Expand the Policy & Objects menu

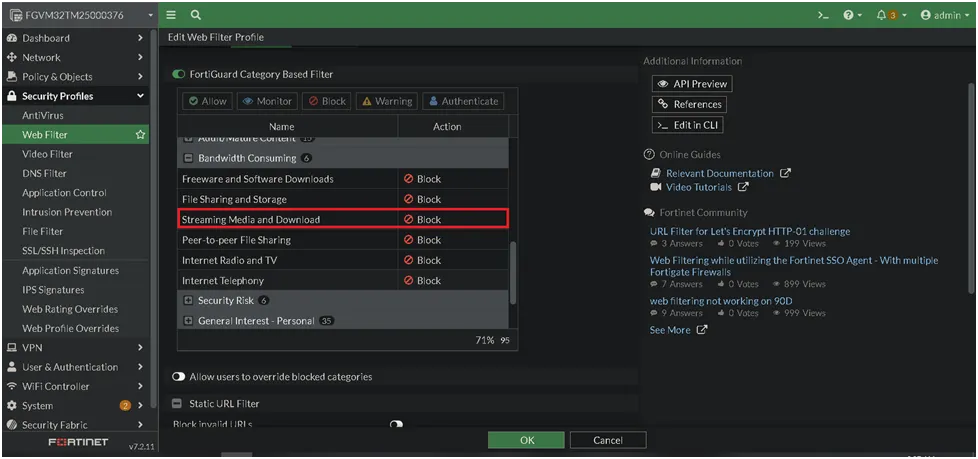click(75, 77)
